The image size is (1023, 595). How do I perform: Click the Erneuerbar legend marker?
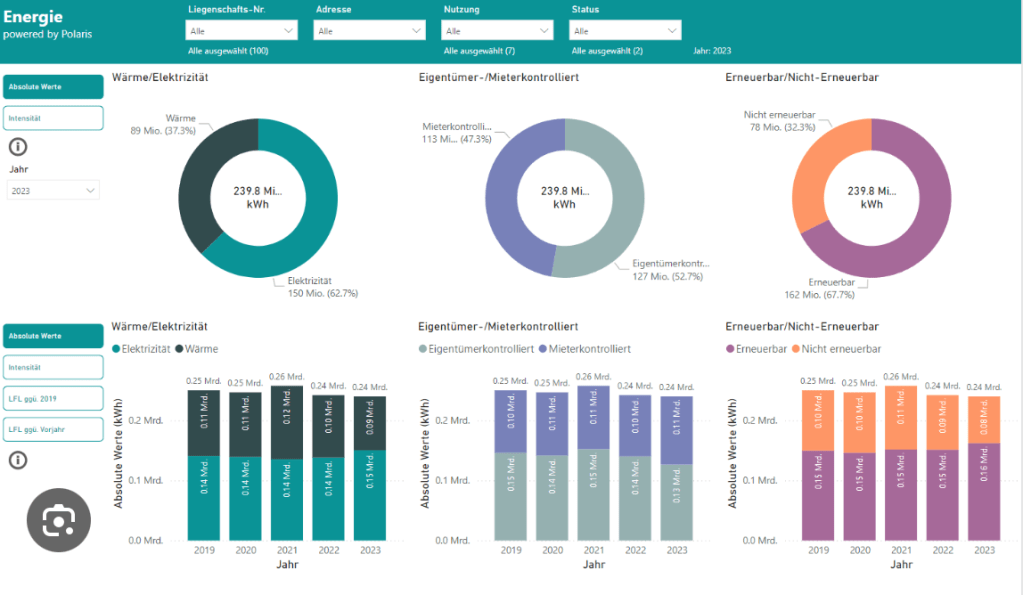[x=730, y=349]
